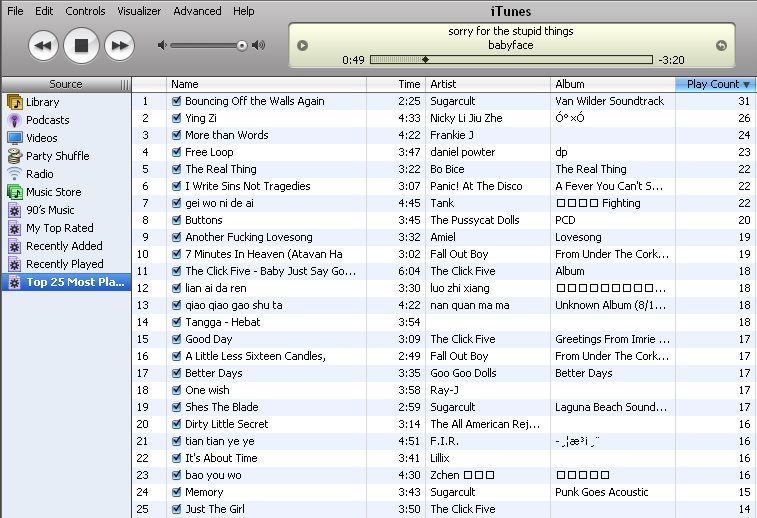Uncheck the Good Day checkbox
Screen dimensions: 757x518
click(176, 339)
